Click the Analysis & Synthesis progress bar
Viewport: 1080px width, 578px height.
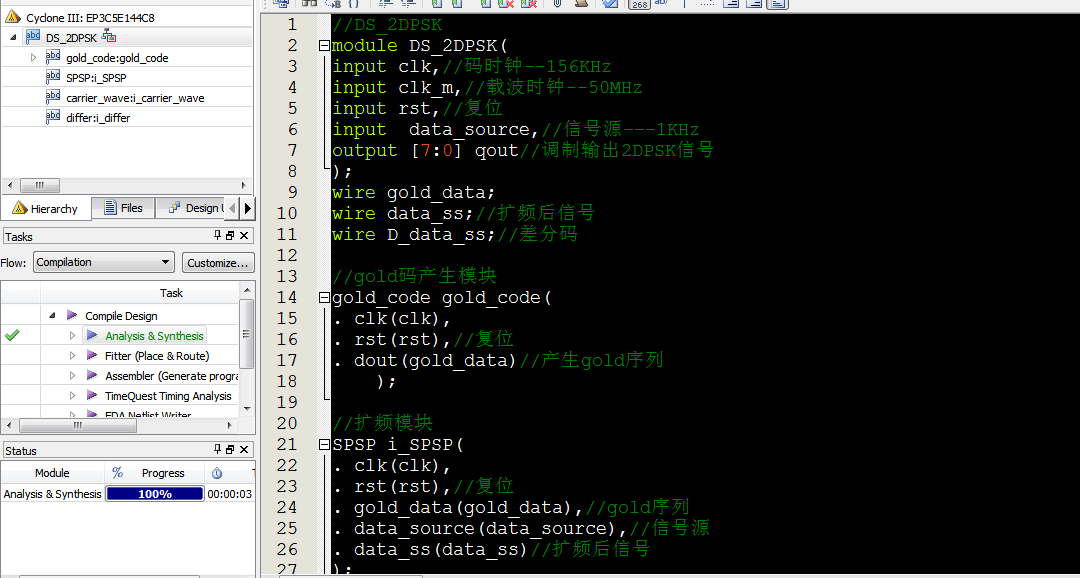(155, 494)
